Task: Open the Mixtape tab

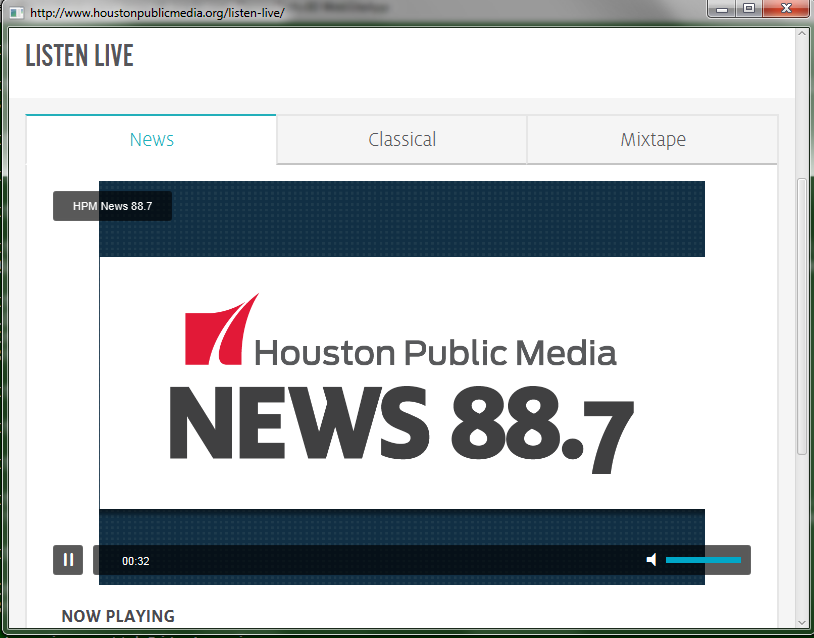Action: click(x=653, y=140)
